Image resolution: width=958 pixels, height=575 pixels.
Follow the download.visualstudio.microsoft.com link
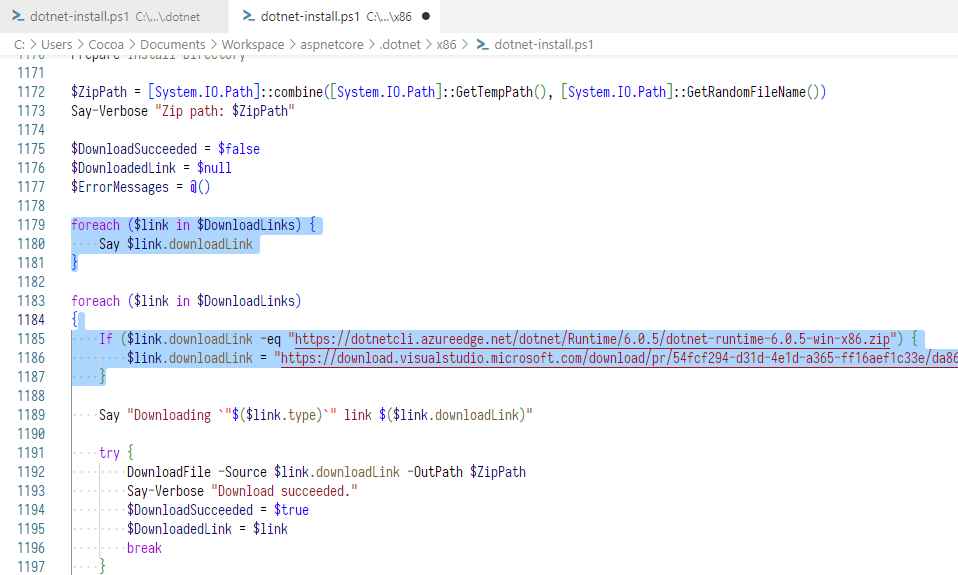tap(616, 358)
